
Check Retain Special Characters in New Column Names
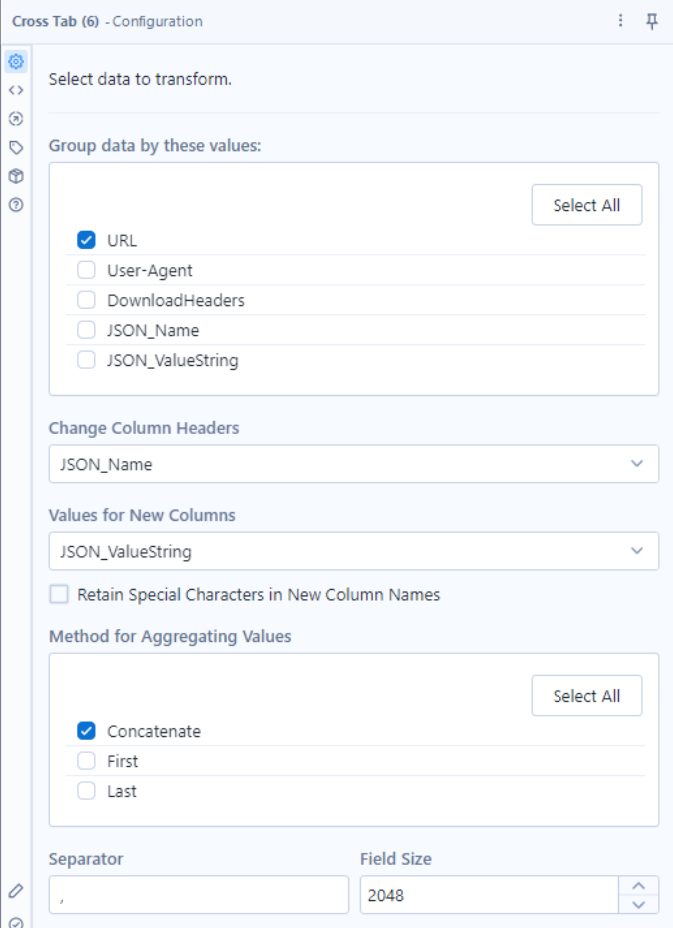coord(59,595)
